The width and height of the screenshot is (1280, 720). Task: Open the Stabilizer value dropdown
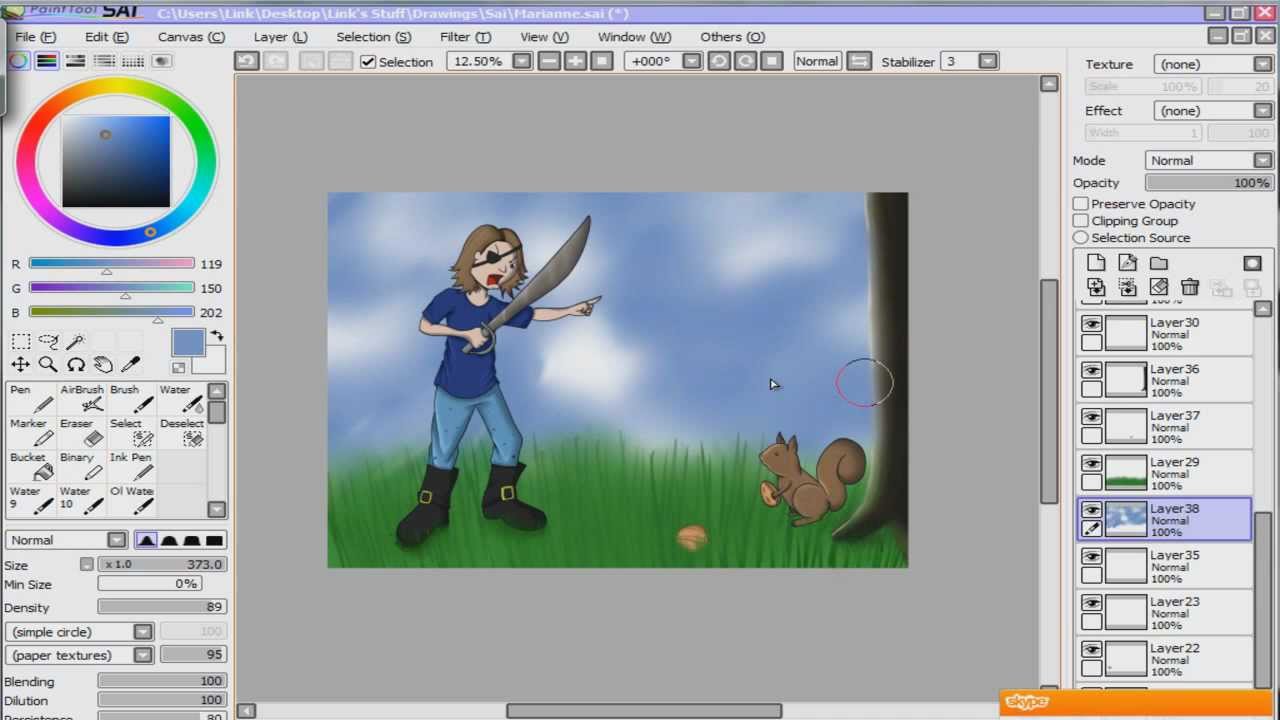pyautogui.click(x=988, y=61)
